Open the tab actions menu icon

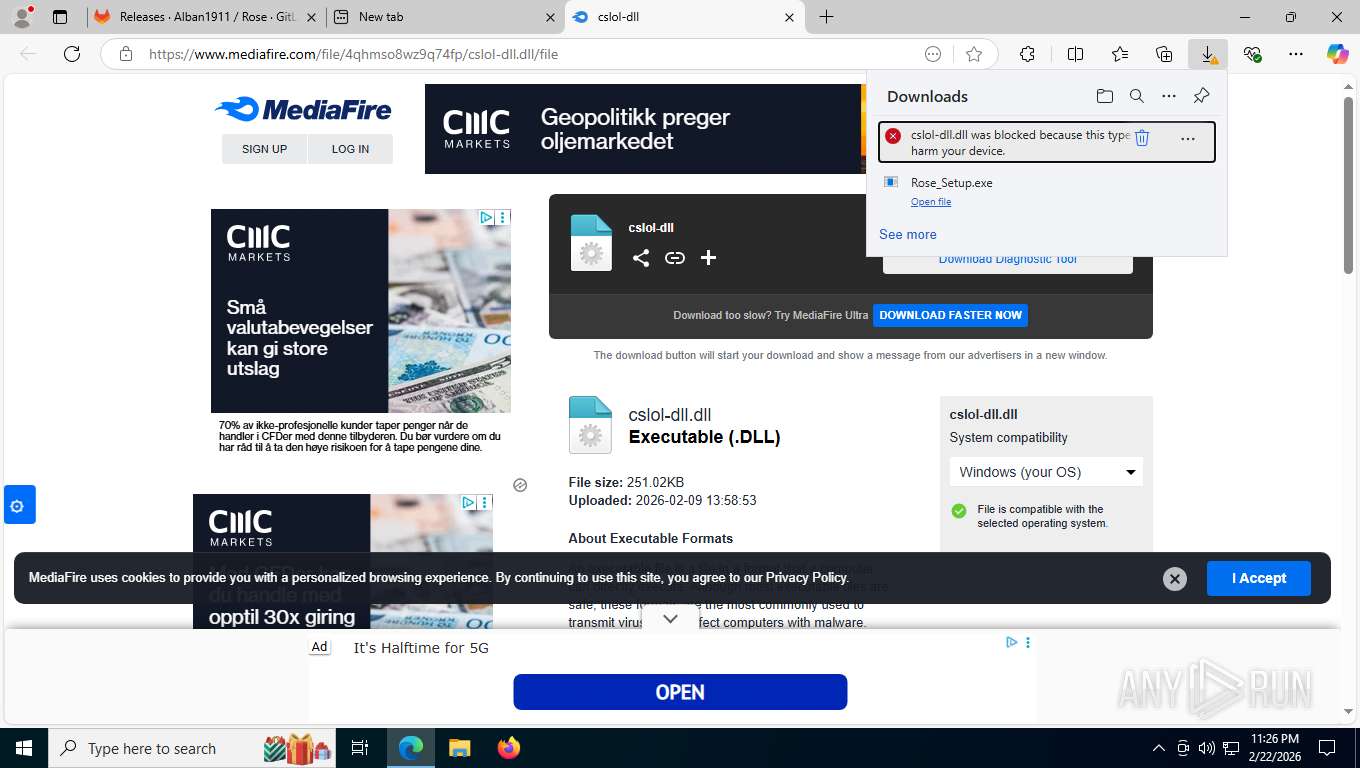coord(60,17)
